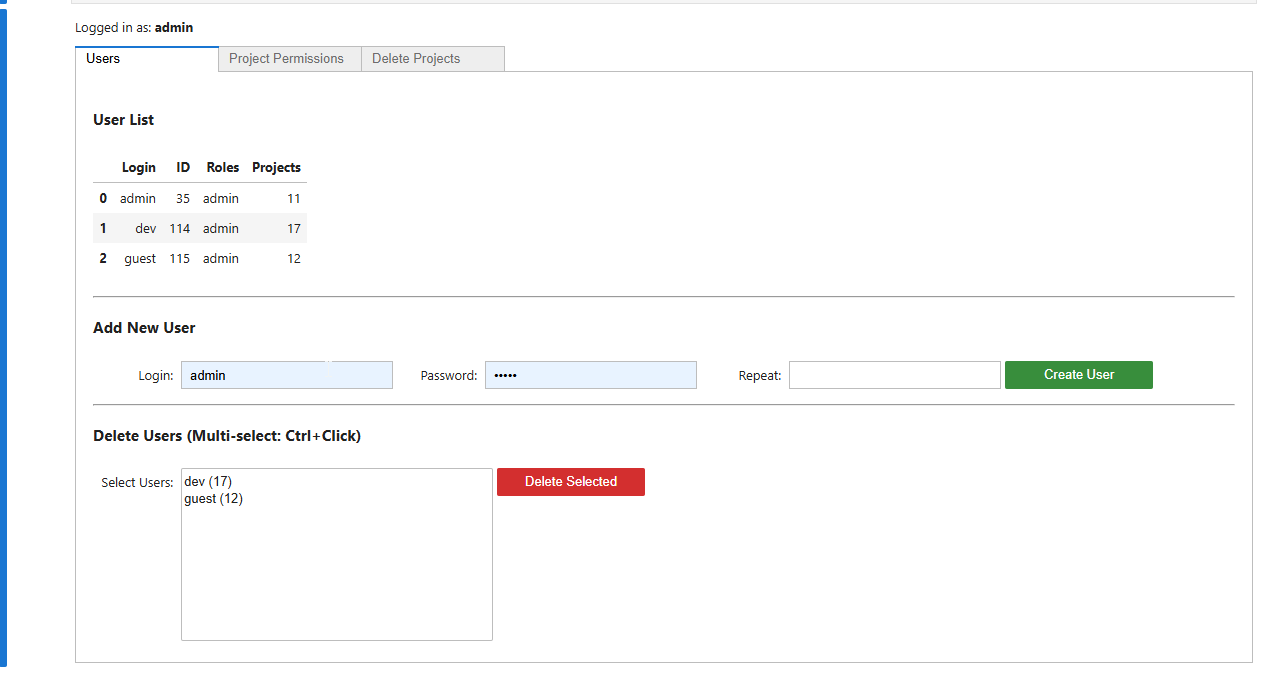The width and height of the screenshot is (1264, 676).
Task: Click the Login column header
Action: tap(139, 168)
